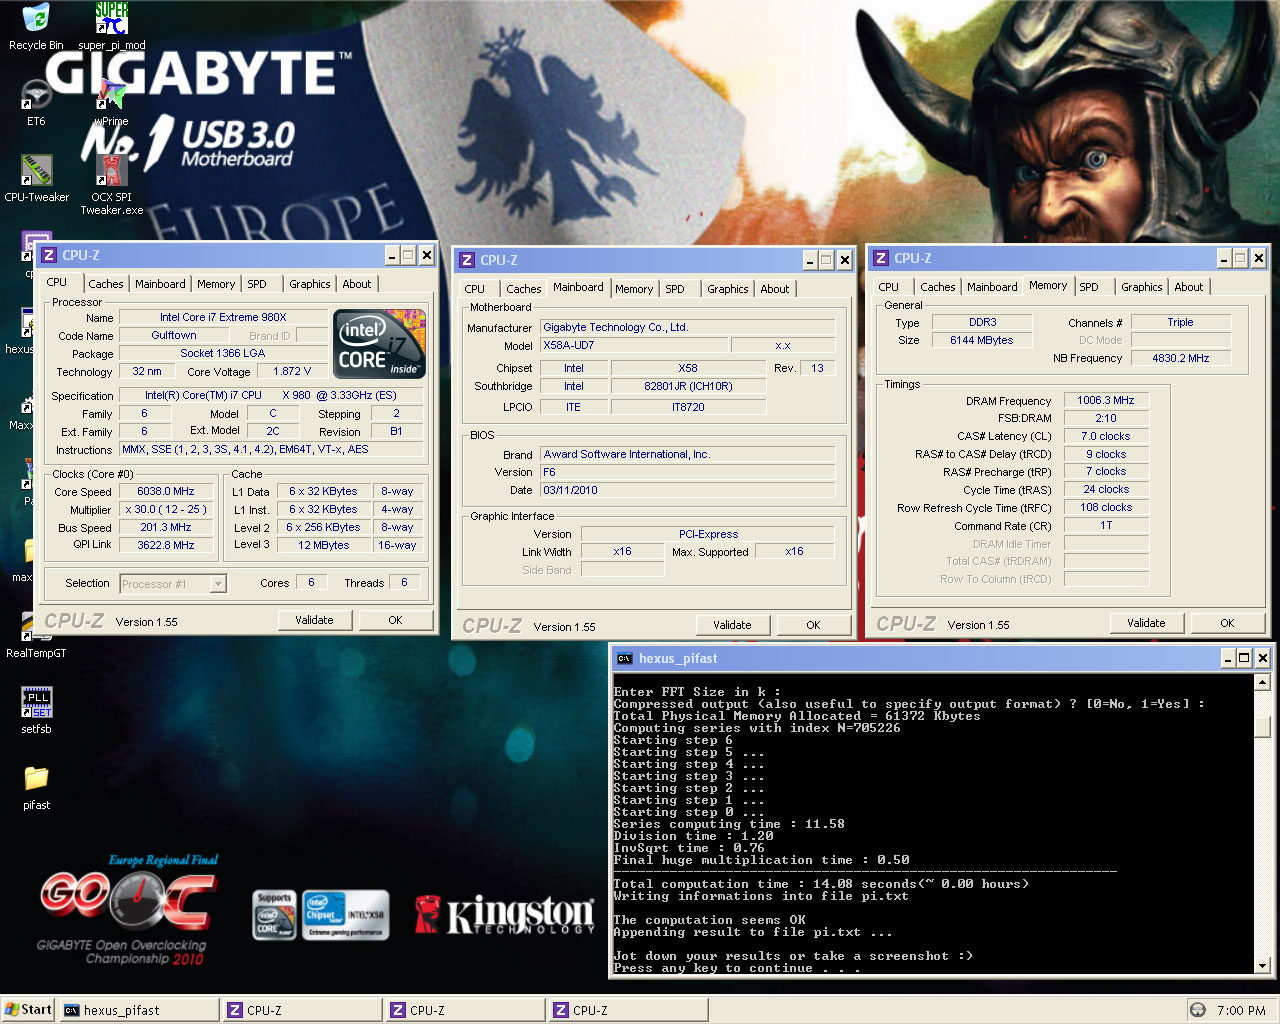Screen dimensions: 1280x1024
Task: Open the Graphics tab in Mainboard CPU-Z window
Action: tap(727, 289)
